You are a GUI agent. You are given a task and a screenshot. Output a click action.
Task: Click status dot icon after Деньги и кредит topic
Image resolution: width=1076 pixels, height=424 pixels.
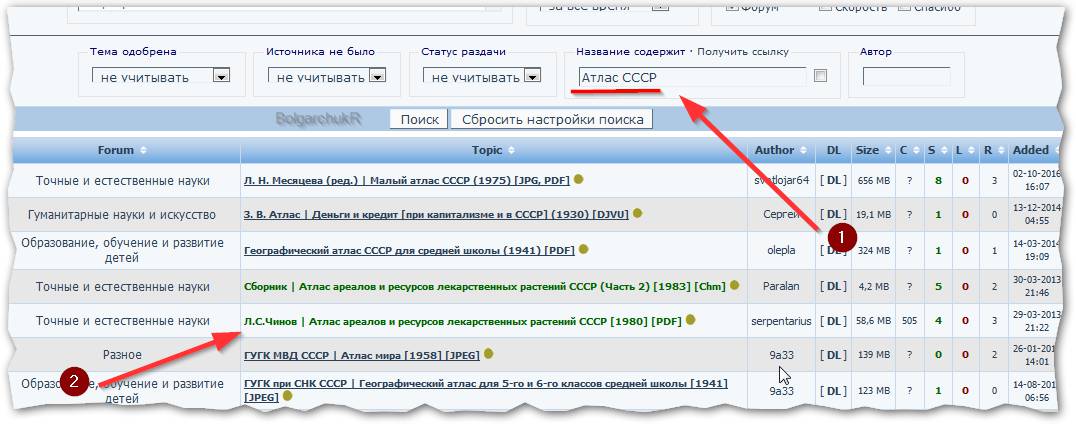click(638, 213)
